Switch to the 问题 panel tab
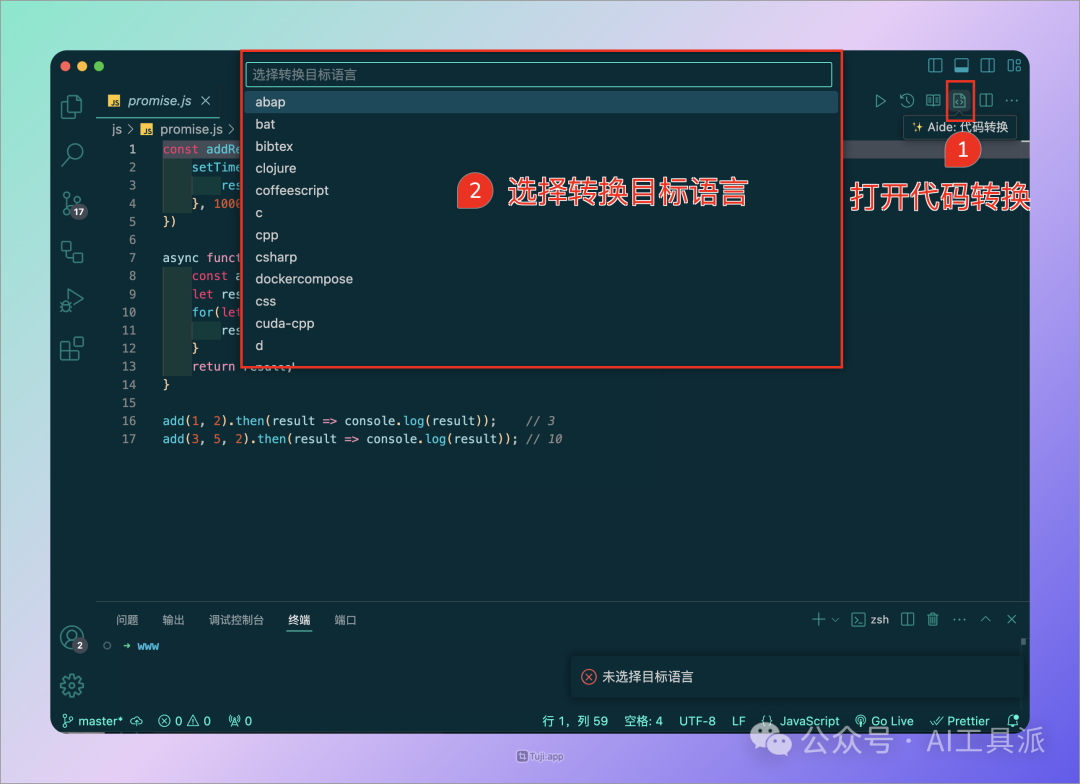 (127, 620)
